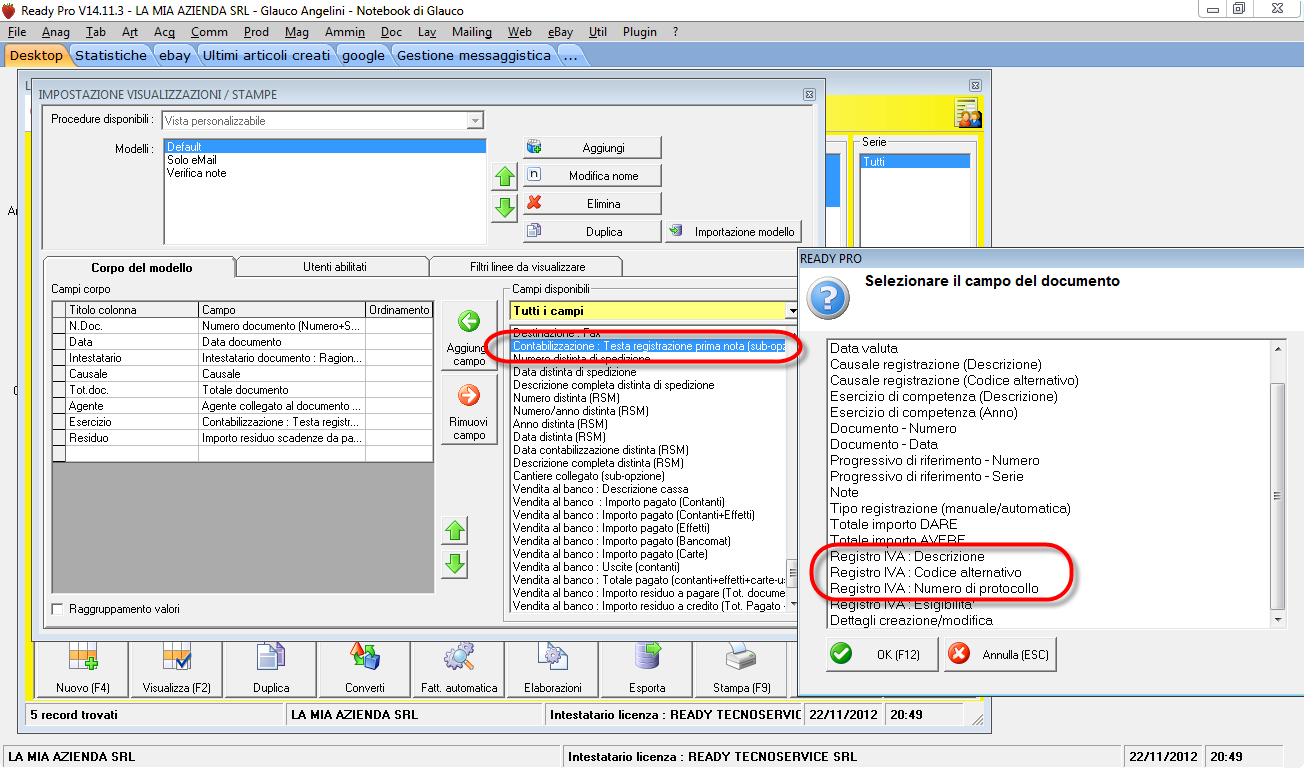The image size is (1304, 768).
Task: Click the green Aggiungi campo arrow
Action: [x=469, y=338]
